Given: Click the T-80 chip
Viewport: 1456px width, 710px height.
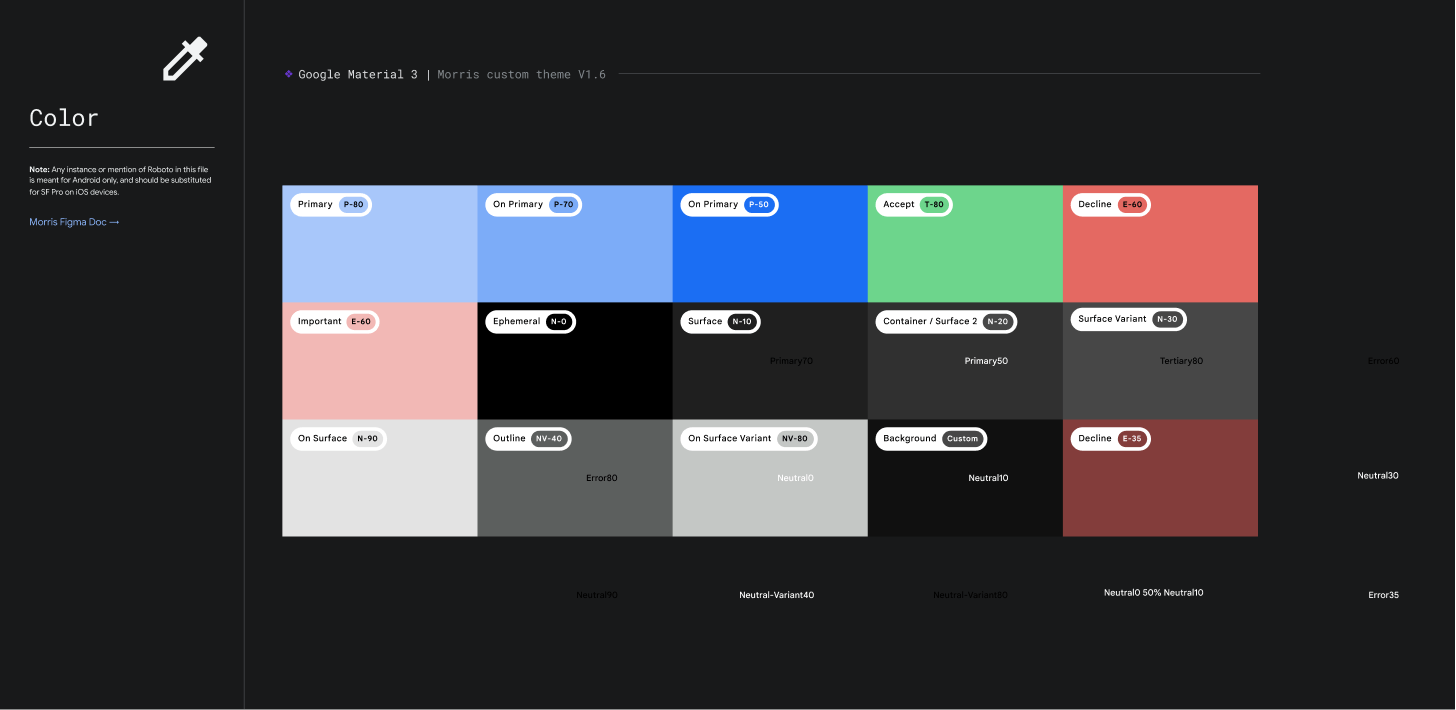Looking at the screenshot, I should (934, 204).
